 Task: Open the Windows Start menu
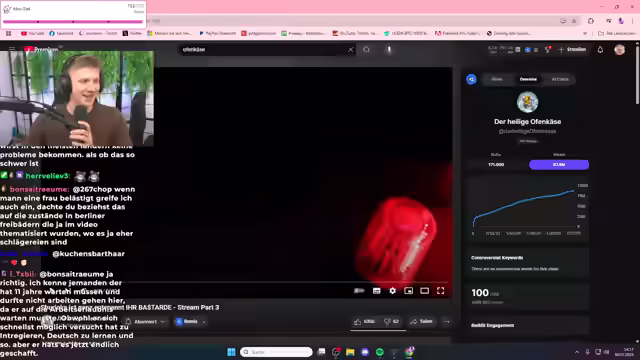(231, 352)
